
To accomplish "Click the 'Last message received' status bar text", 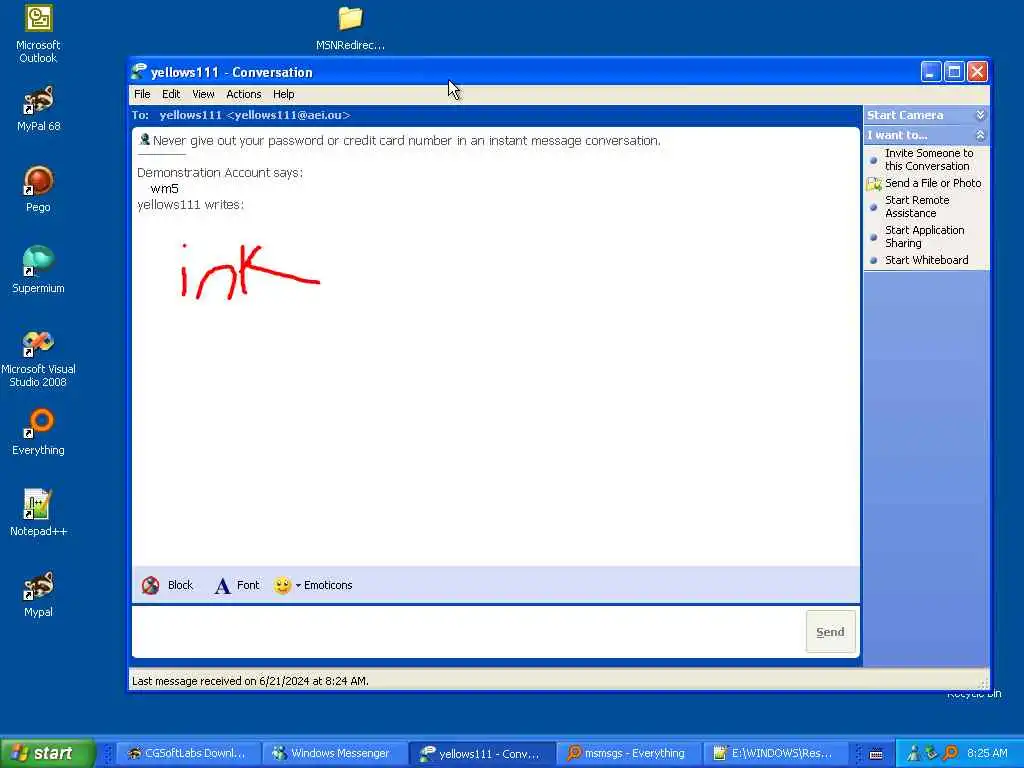I will (250, 681).
